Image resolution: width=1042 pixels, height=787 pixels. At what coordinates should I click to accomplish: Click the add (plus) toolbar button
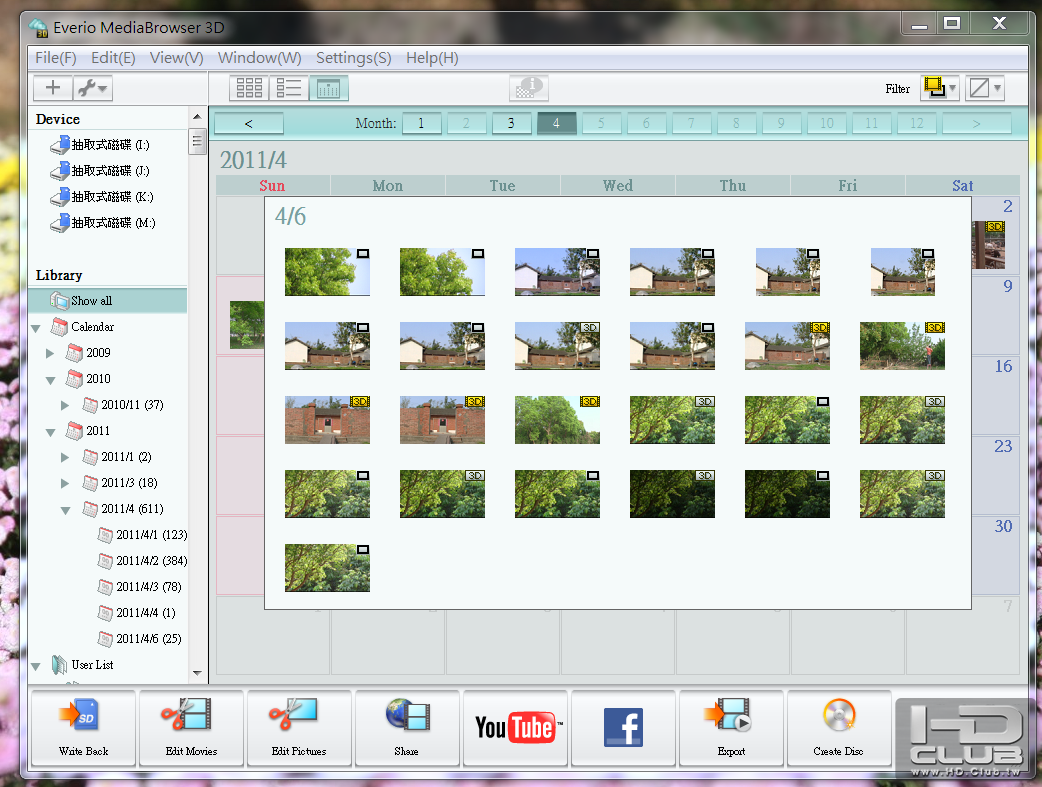coord(52,88)
